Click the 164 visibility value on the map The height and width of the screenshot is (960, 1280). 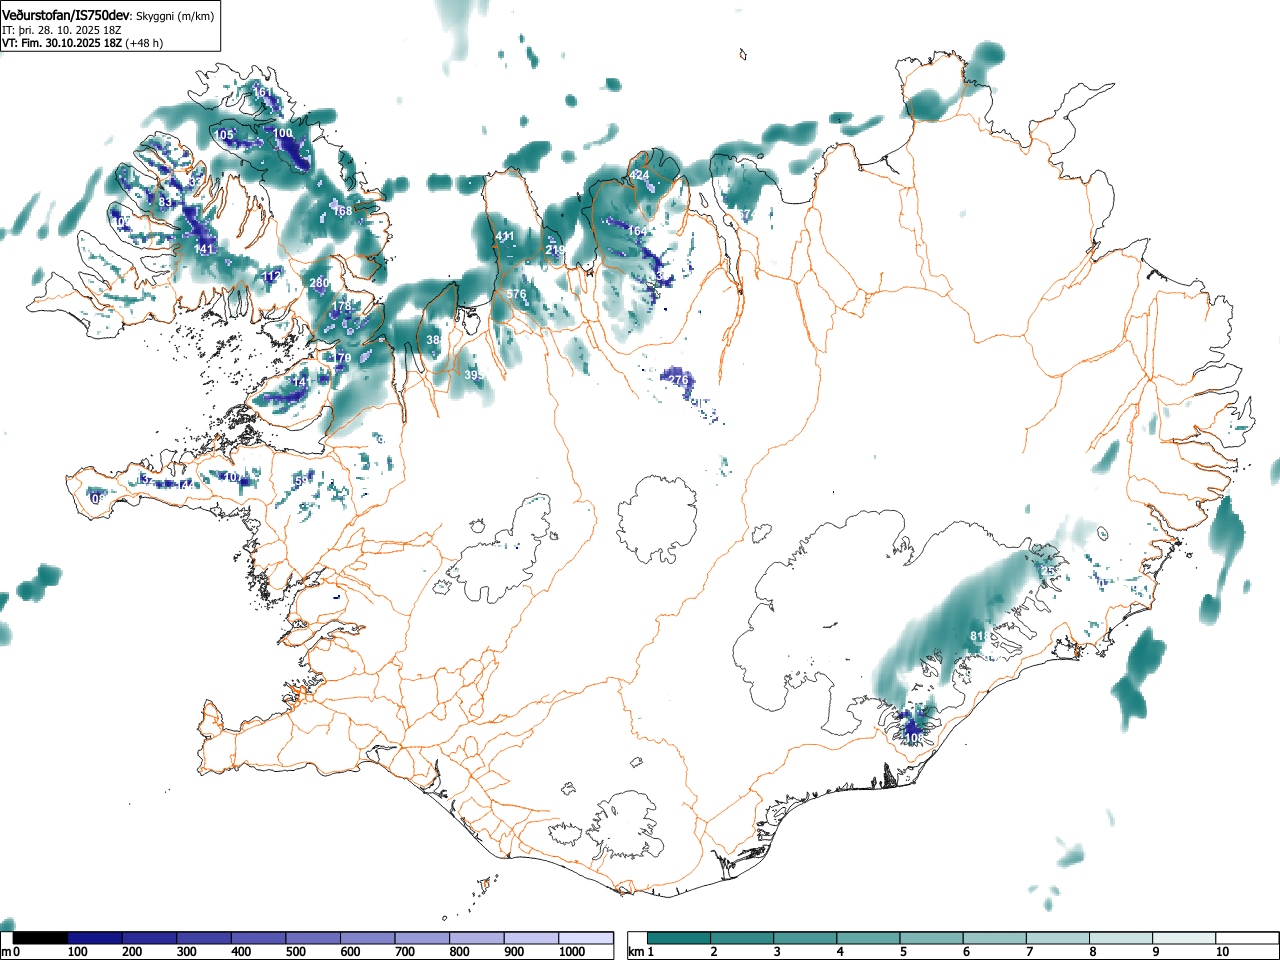[637, 231]
